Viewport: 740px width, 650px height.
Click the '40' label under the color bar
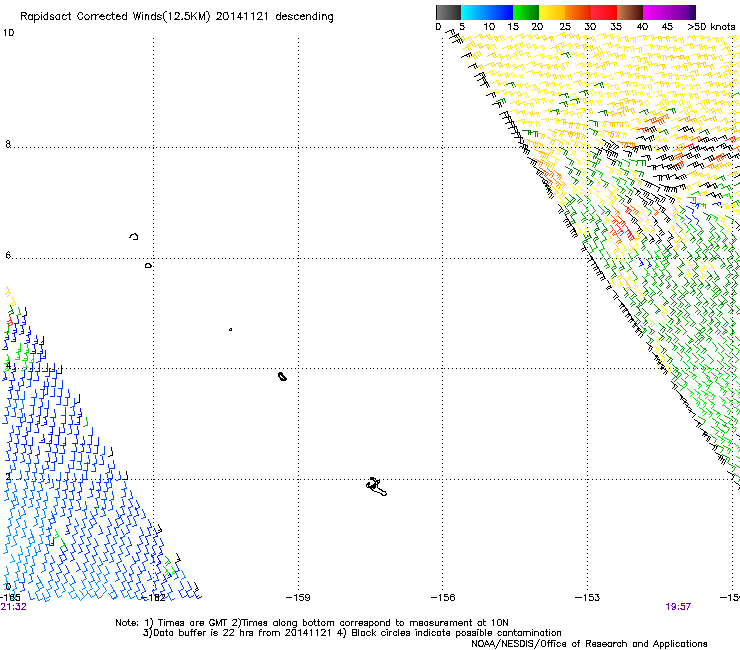click(x=642, y=27)
